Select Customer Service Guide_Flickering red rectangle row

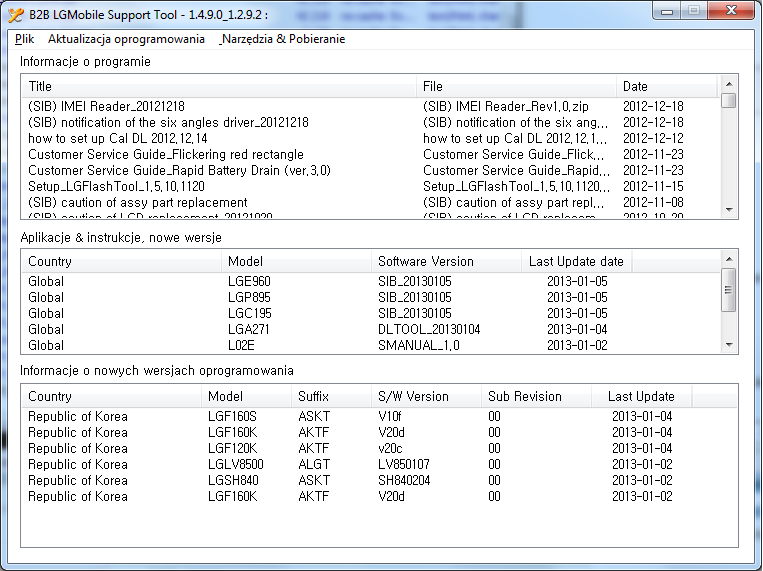[x=370, y=154]
